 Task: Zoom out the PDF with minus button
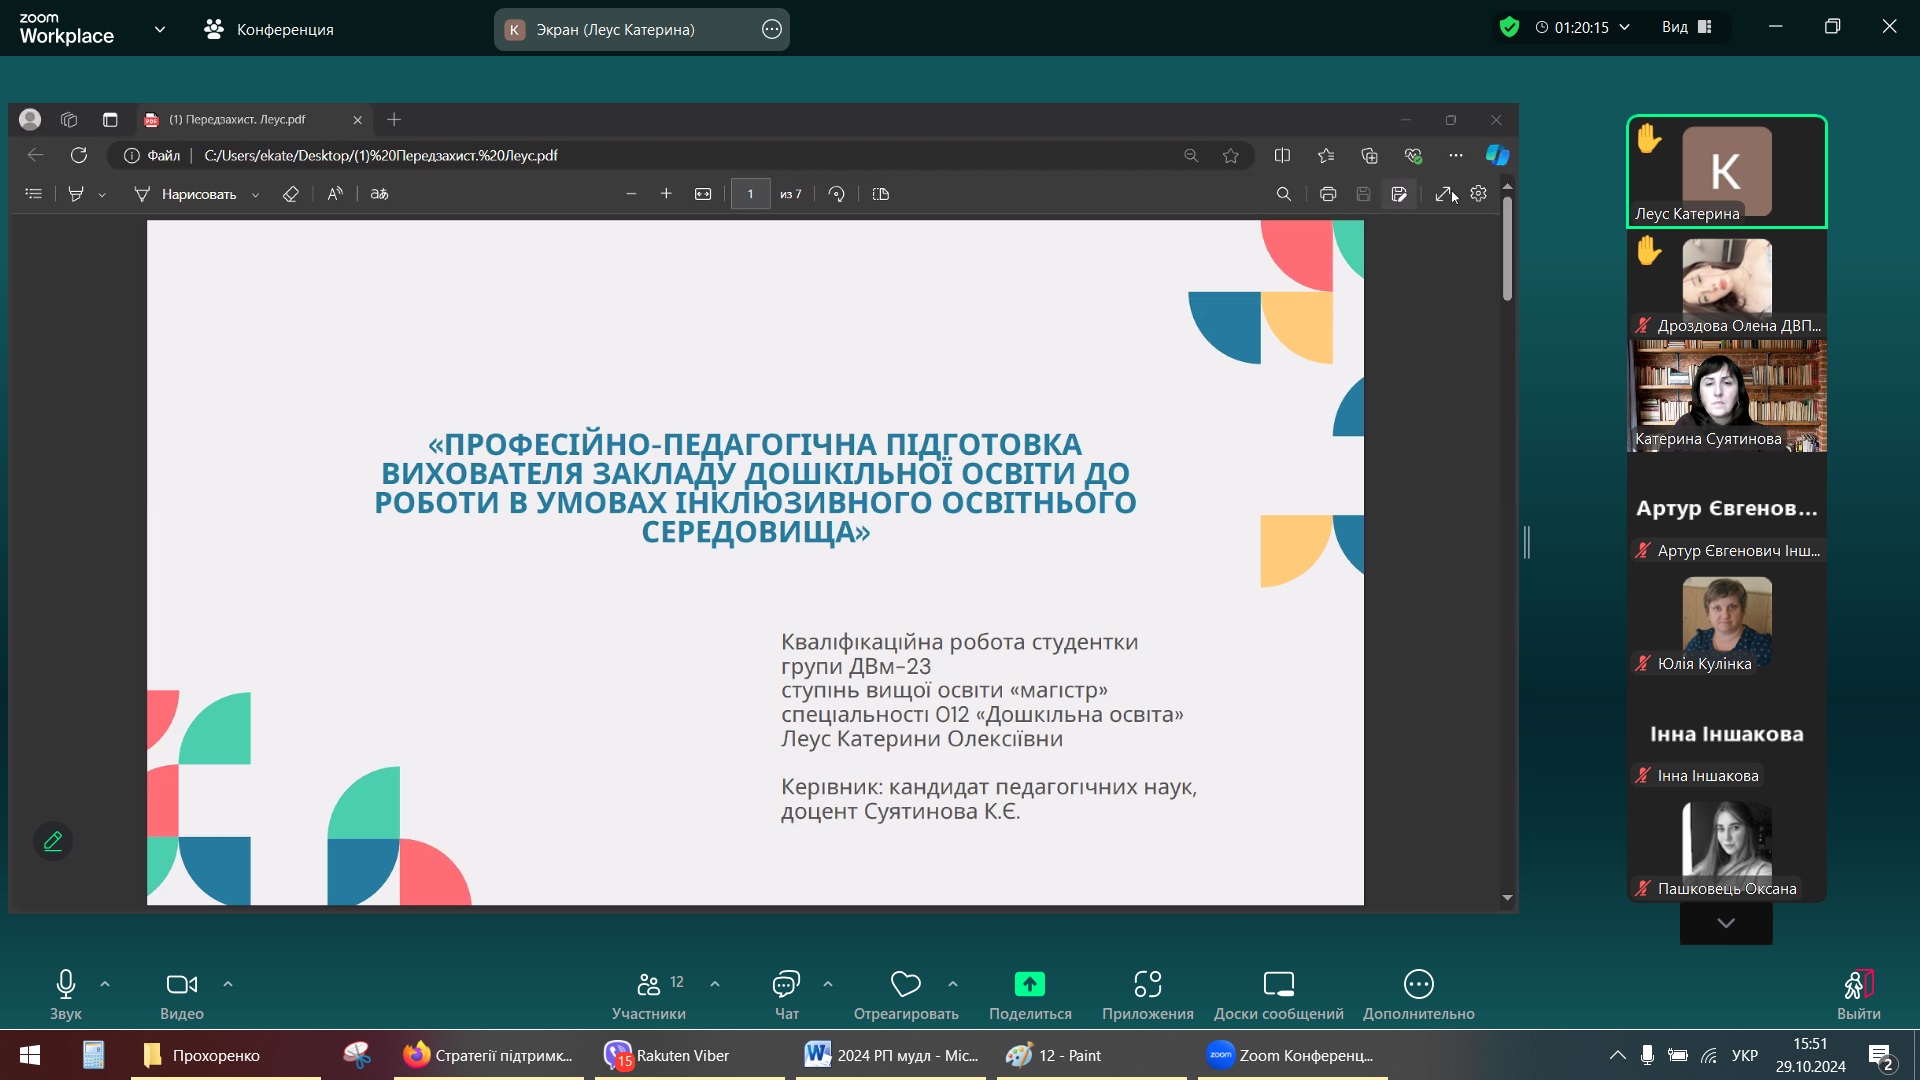click(x=631, y=194)
